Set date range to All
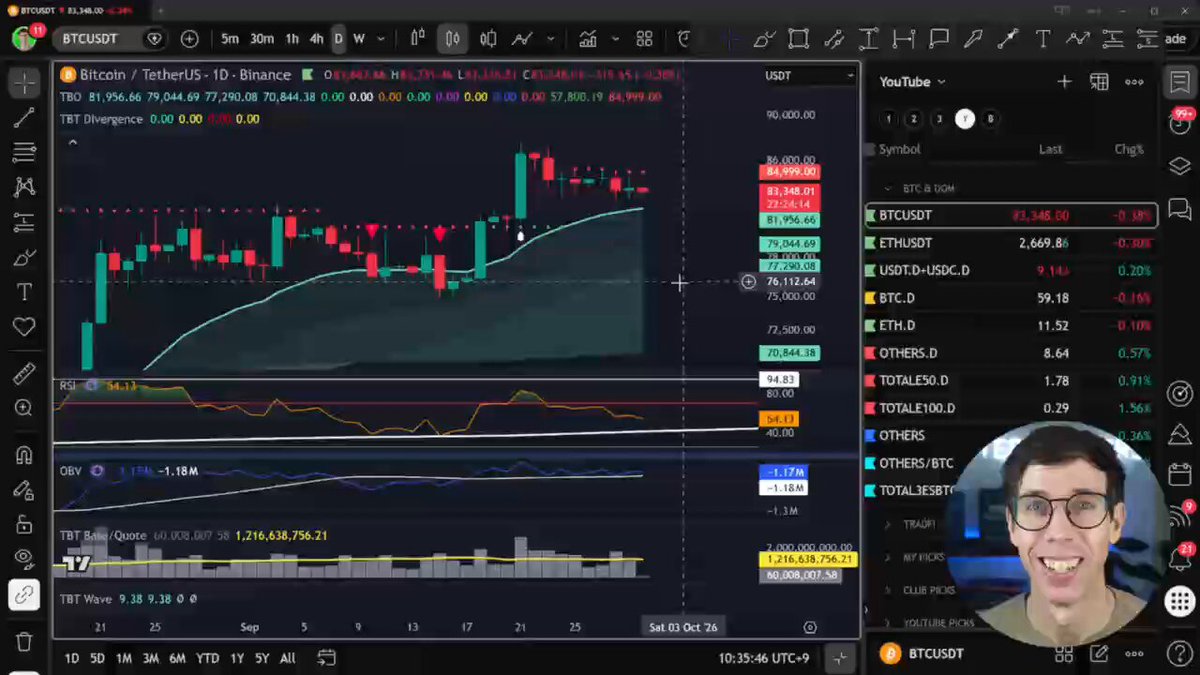The height and width of the screenshot is (675, 1200). 287,658
